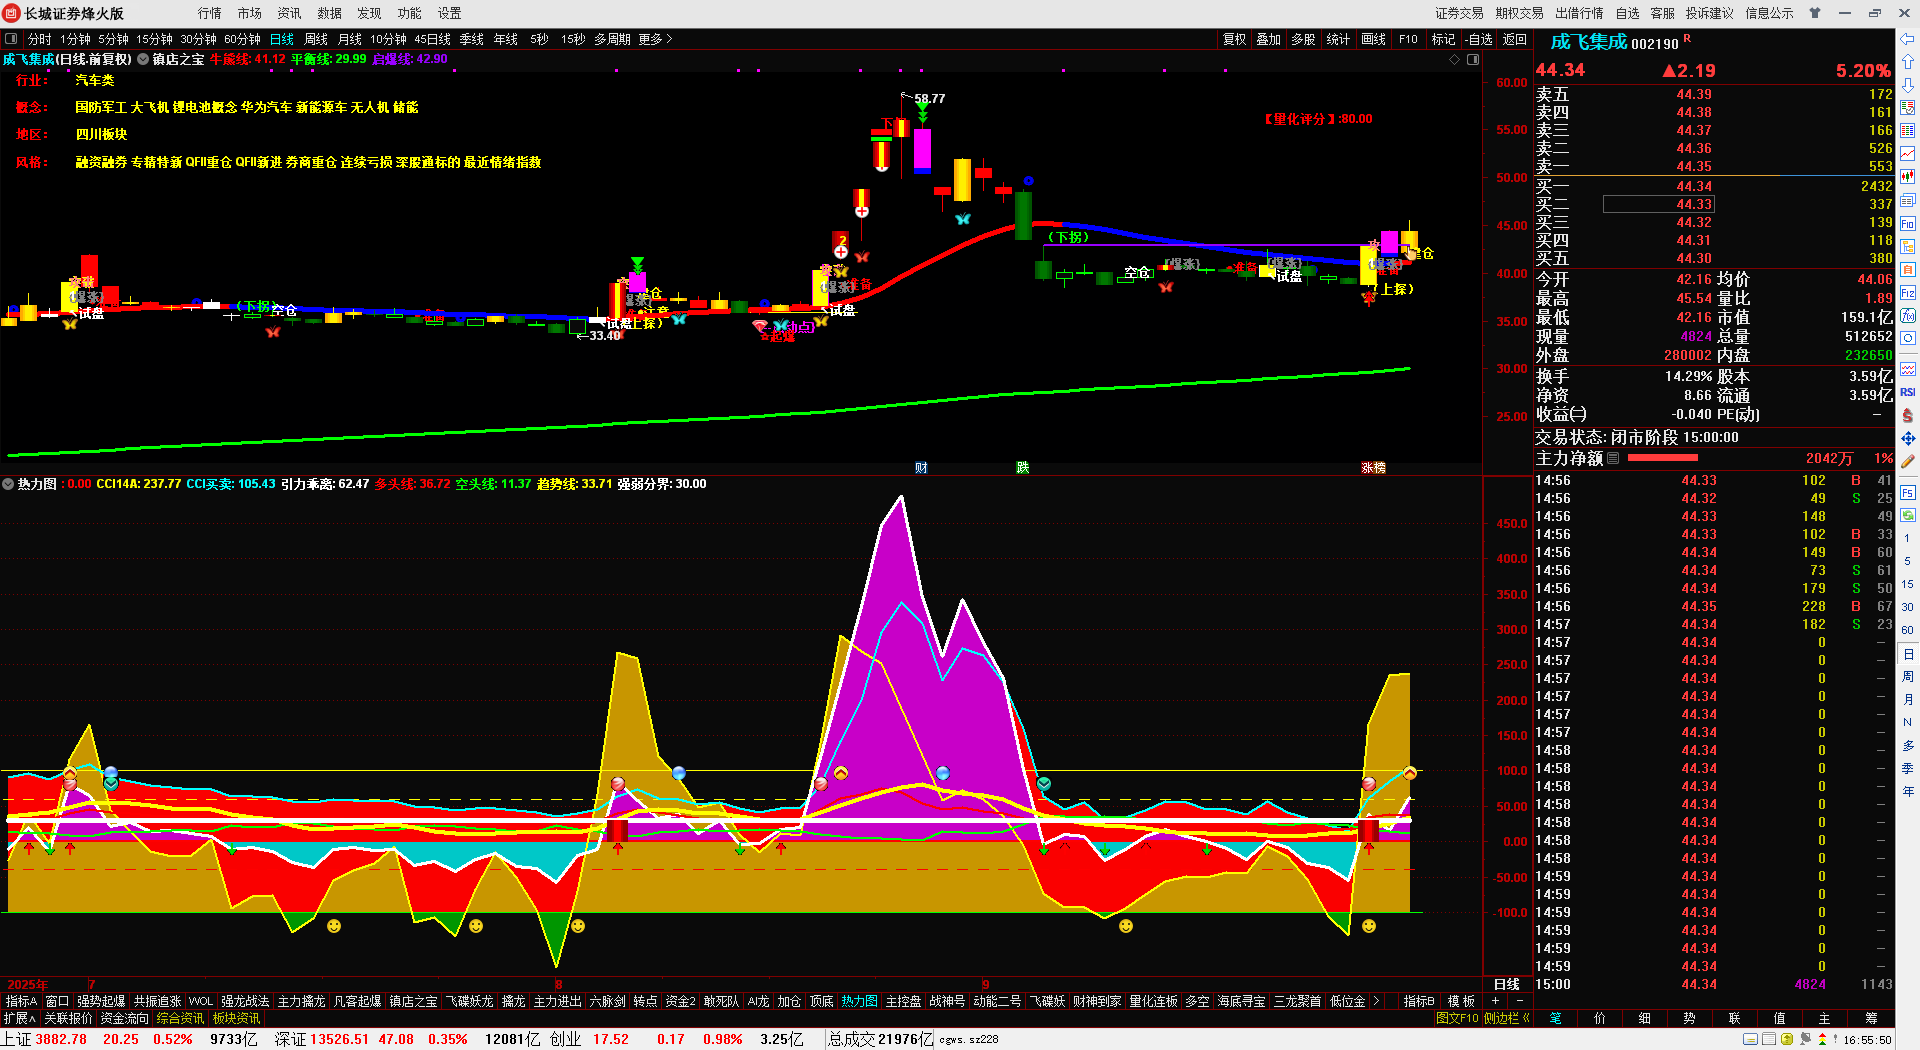The height and width of the screenshot is (1050, 1920).
Task: Click the yellow coin icon in status bar
Action: (1787, 1039)
